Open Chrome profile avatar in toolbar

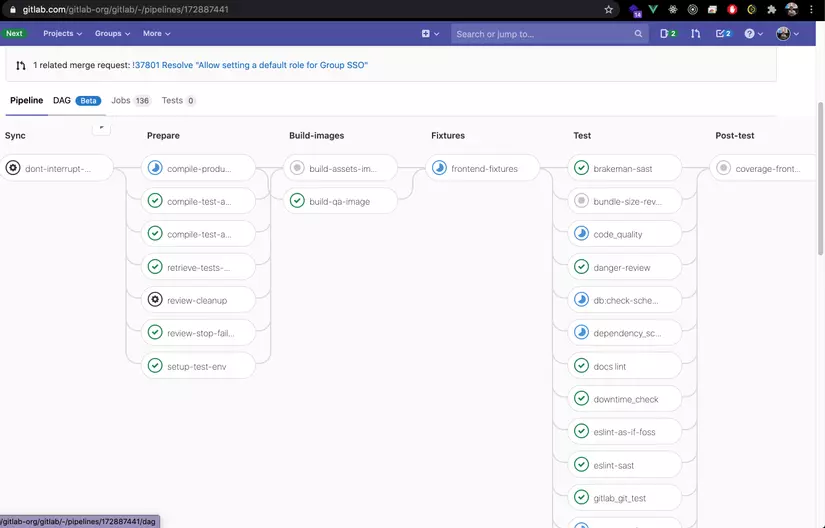(x=791, y=9)
